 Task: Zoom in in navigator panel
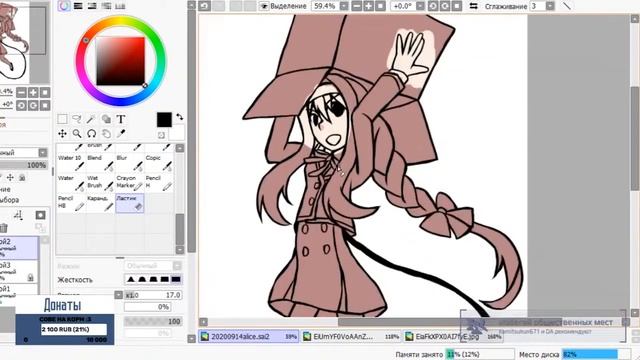(x=33, y=92)
